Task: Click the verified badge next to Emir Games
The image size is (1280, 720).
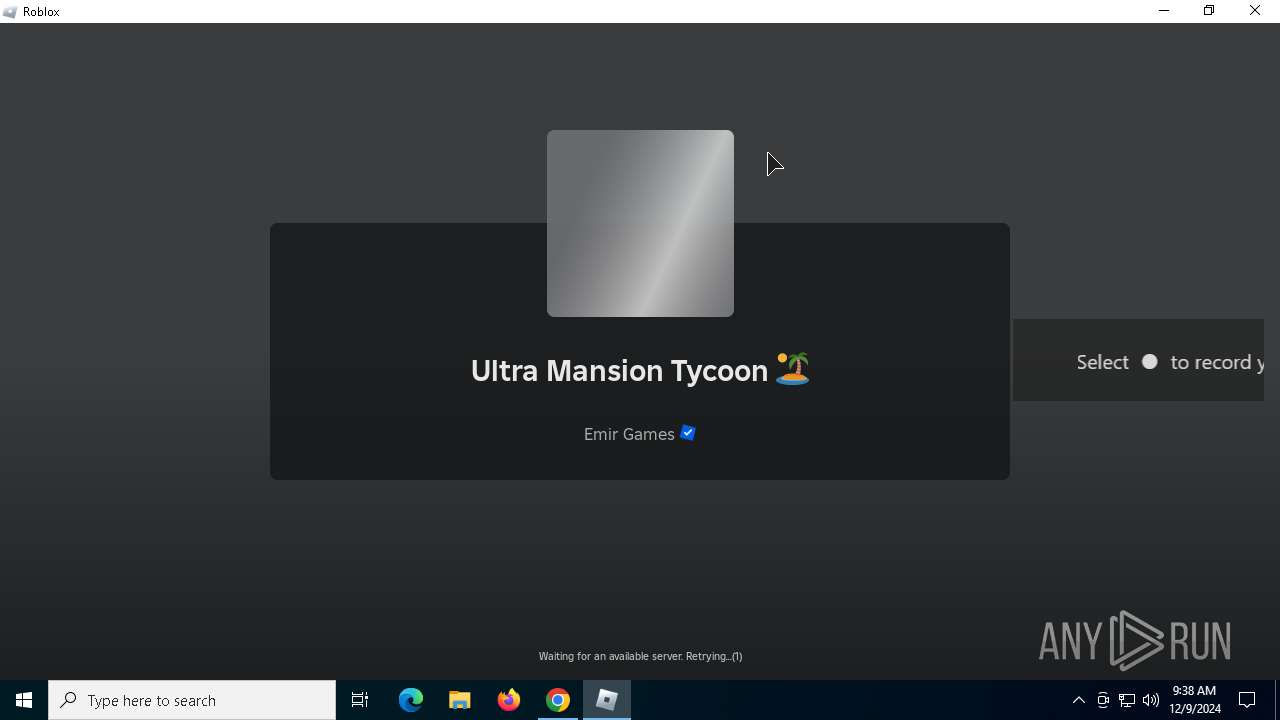Action: tap(688, 433)
